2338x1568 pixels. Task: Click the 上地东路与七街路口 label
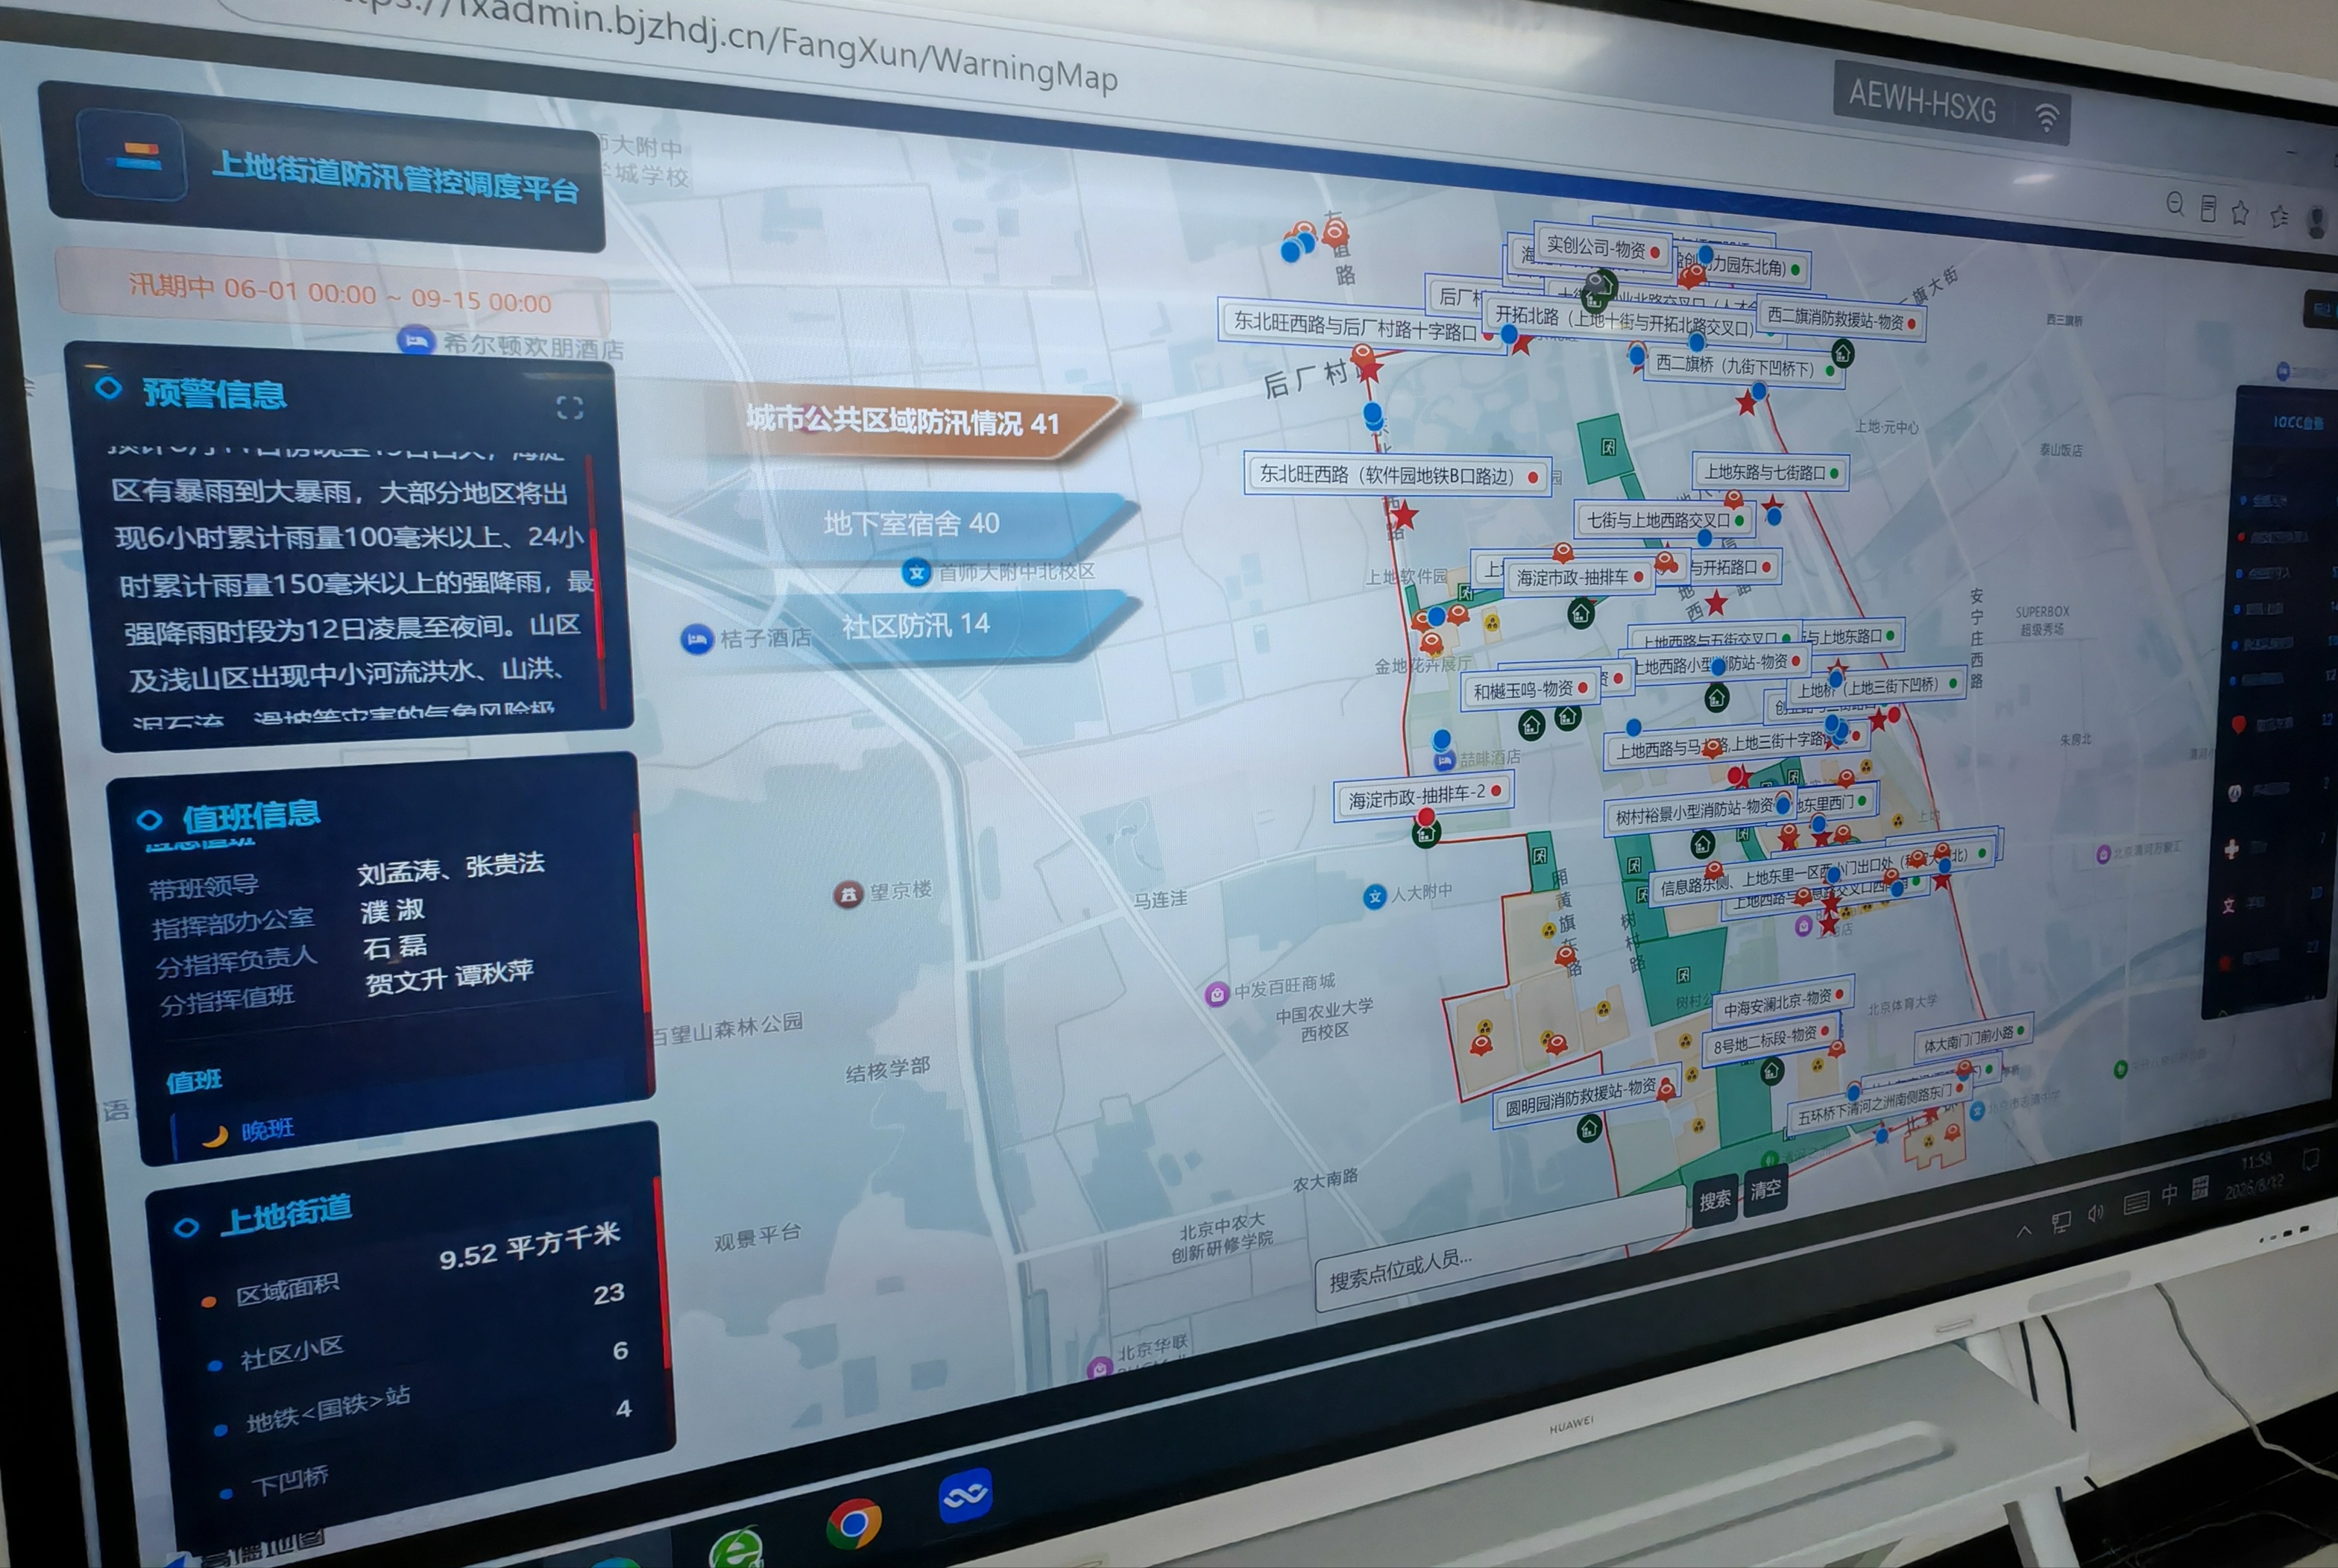point(1771,472)
